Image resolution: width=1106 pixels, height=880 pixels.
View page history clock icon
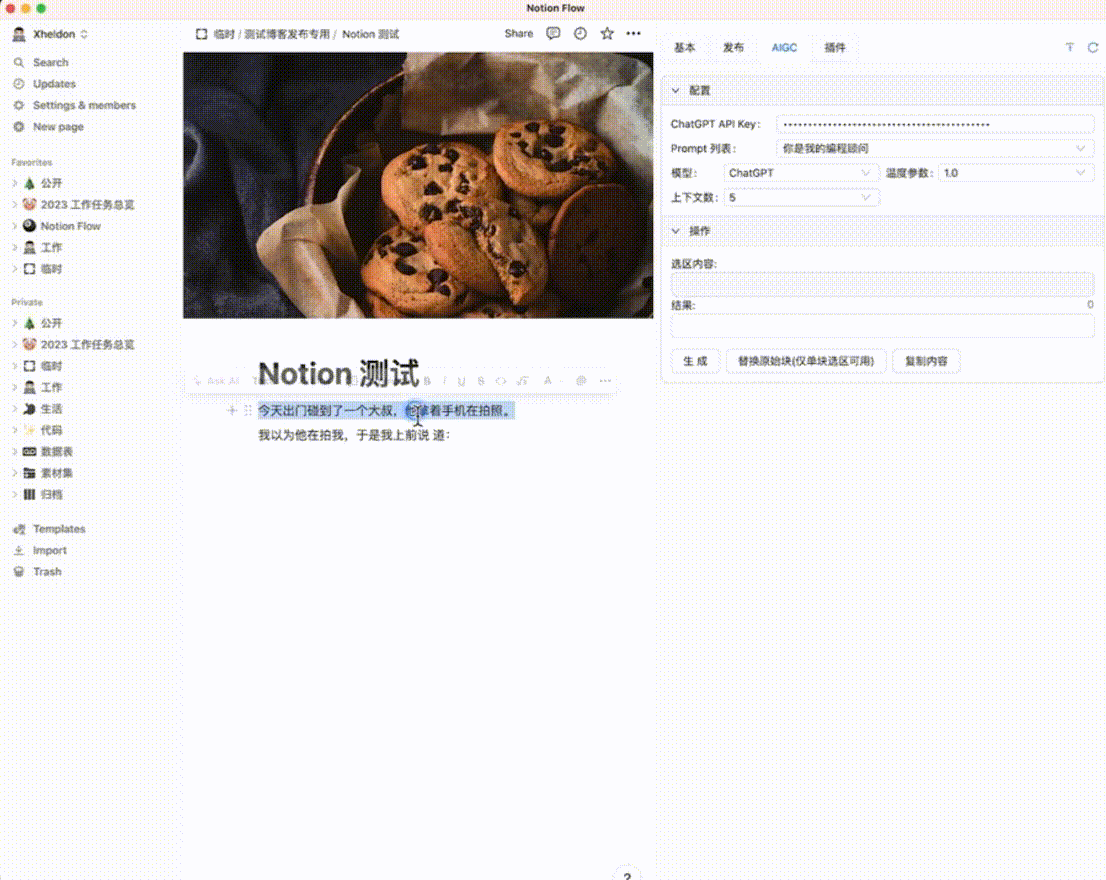pyautogui.click(x=580, y=33)
